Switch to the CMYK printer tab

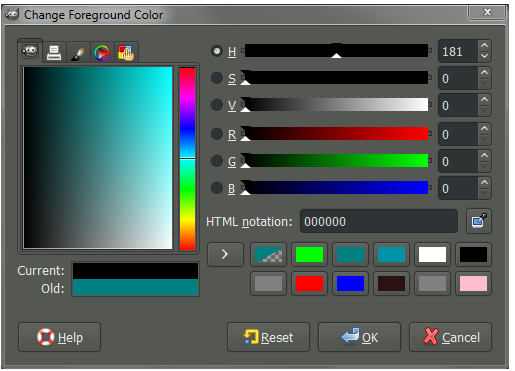coord(54,53)
